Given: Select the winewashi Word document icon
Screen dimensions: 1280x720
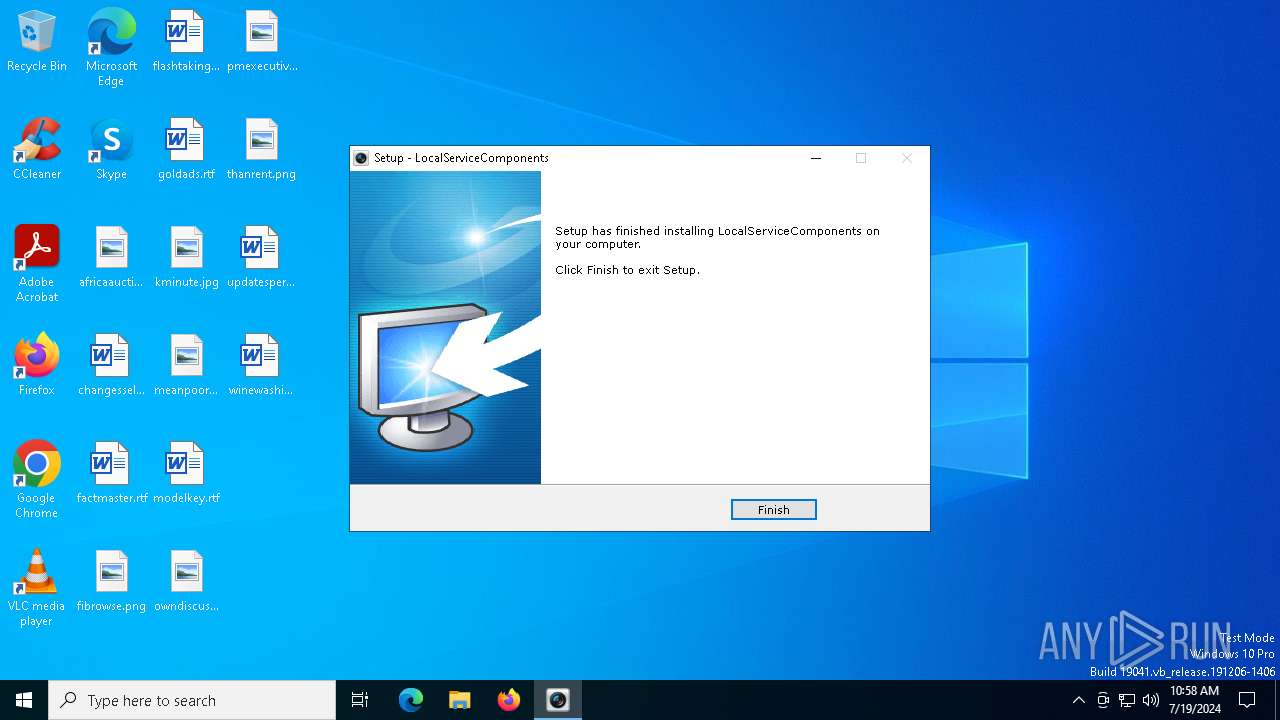Looking at the screenshot, I should (261, 366).
